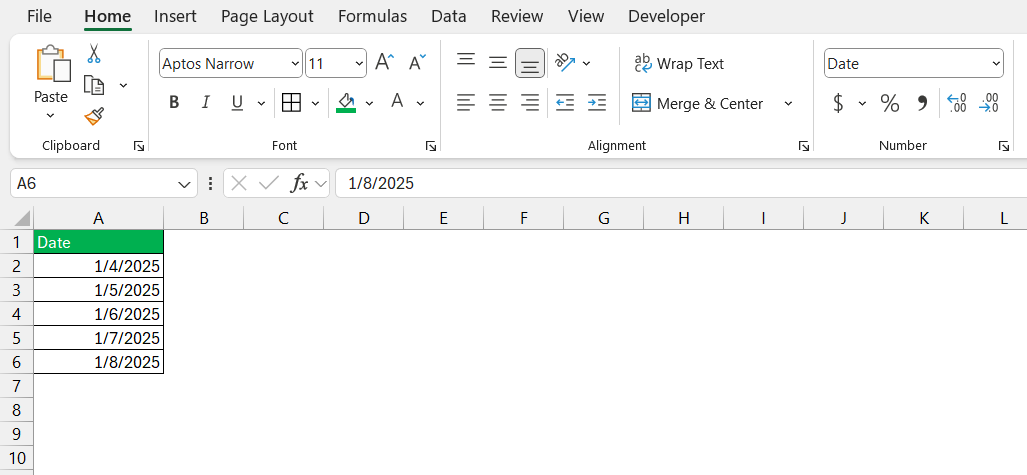Open Insert Function fx dialog
Screen dimensions: 1027x475
(x=299, y=183)
